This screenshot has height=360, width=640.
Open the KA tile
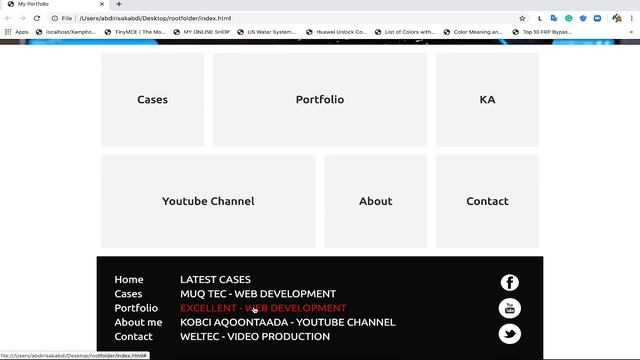point(487,99)
